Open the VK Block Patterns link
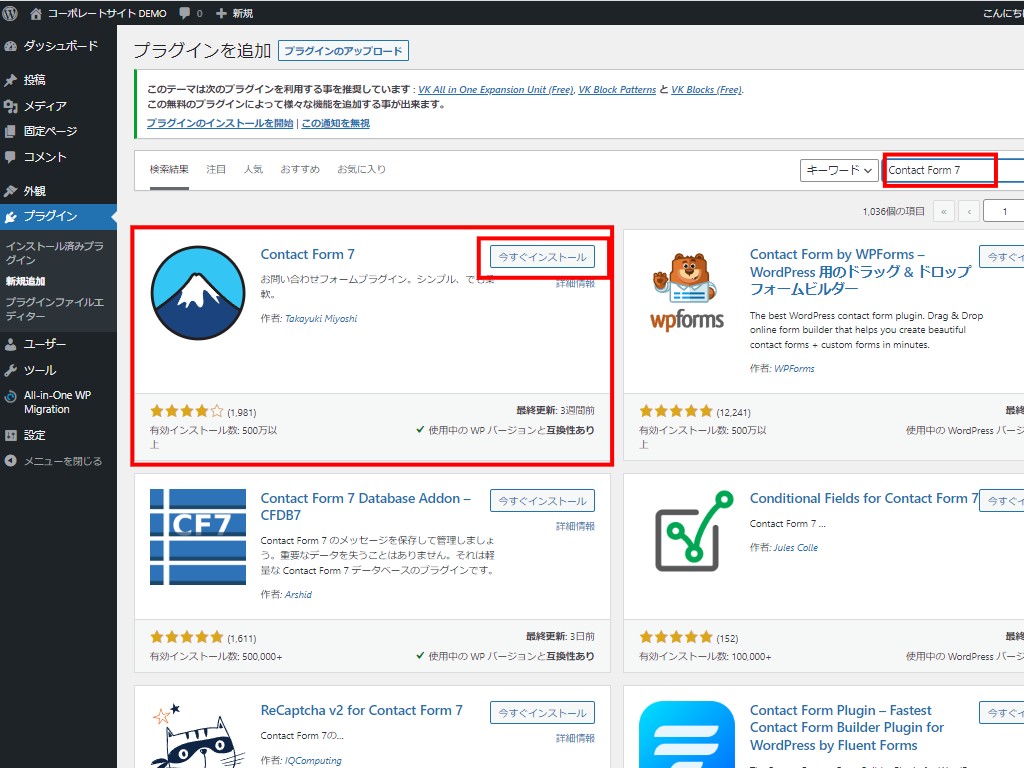The height and width of the screenshot is (768, 1024). pyautogui.click(x=618, y=90)
